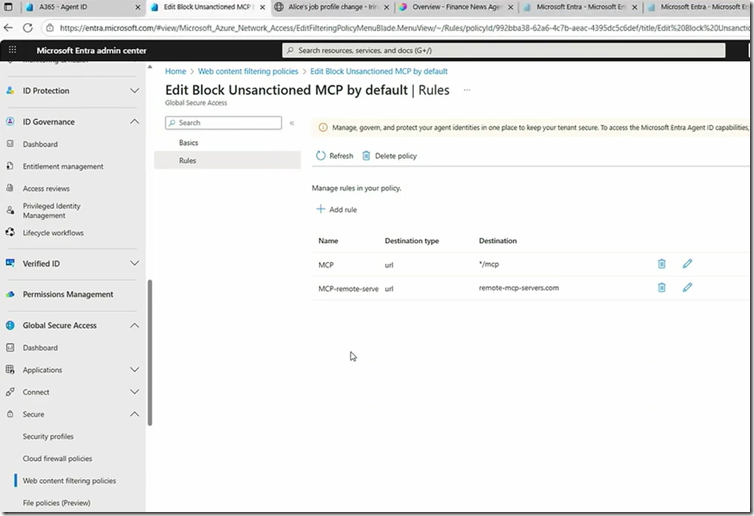Delete the MCP-remote-serve rule trash icon
The width and height of the screenshot is (754, 516).
click(x=662, y=287)
